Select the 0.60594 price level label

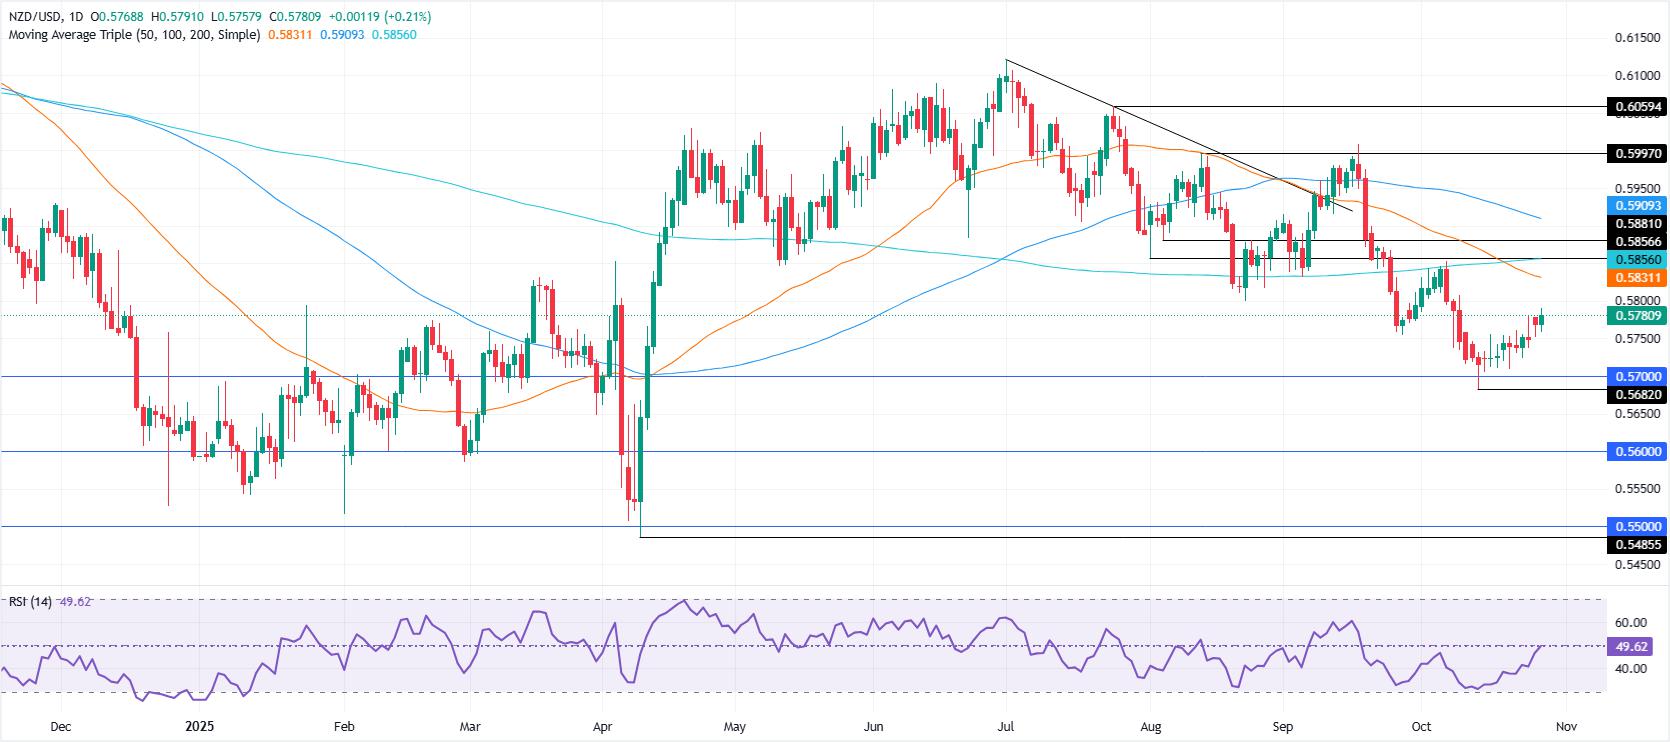(x=1636, y=106)
